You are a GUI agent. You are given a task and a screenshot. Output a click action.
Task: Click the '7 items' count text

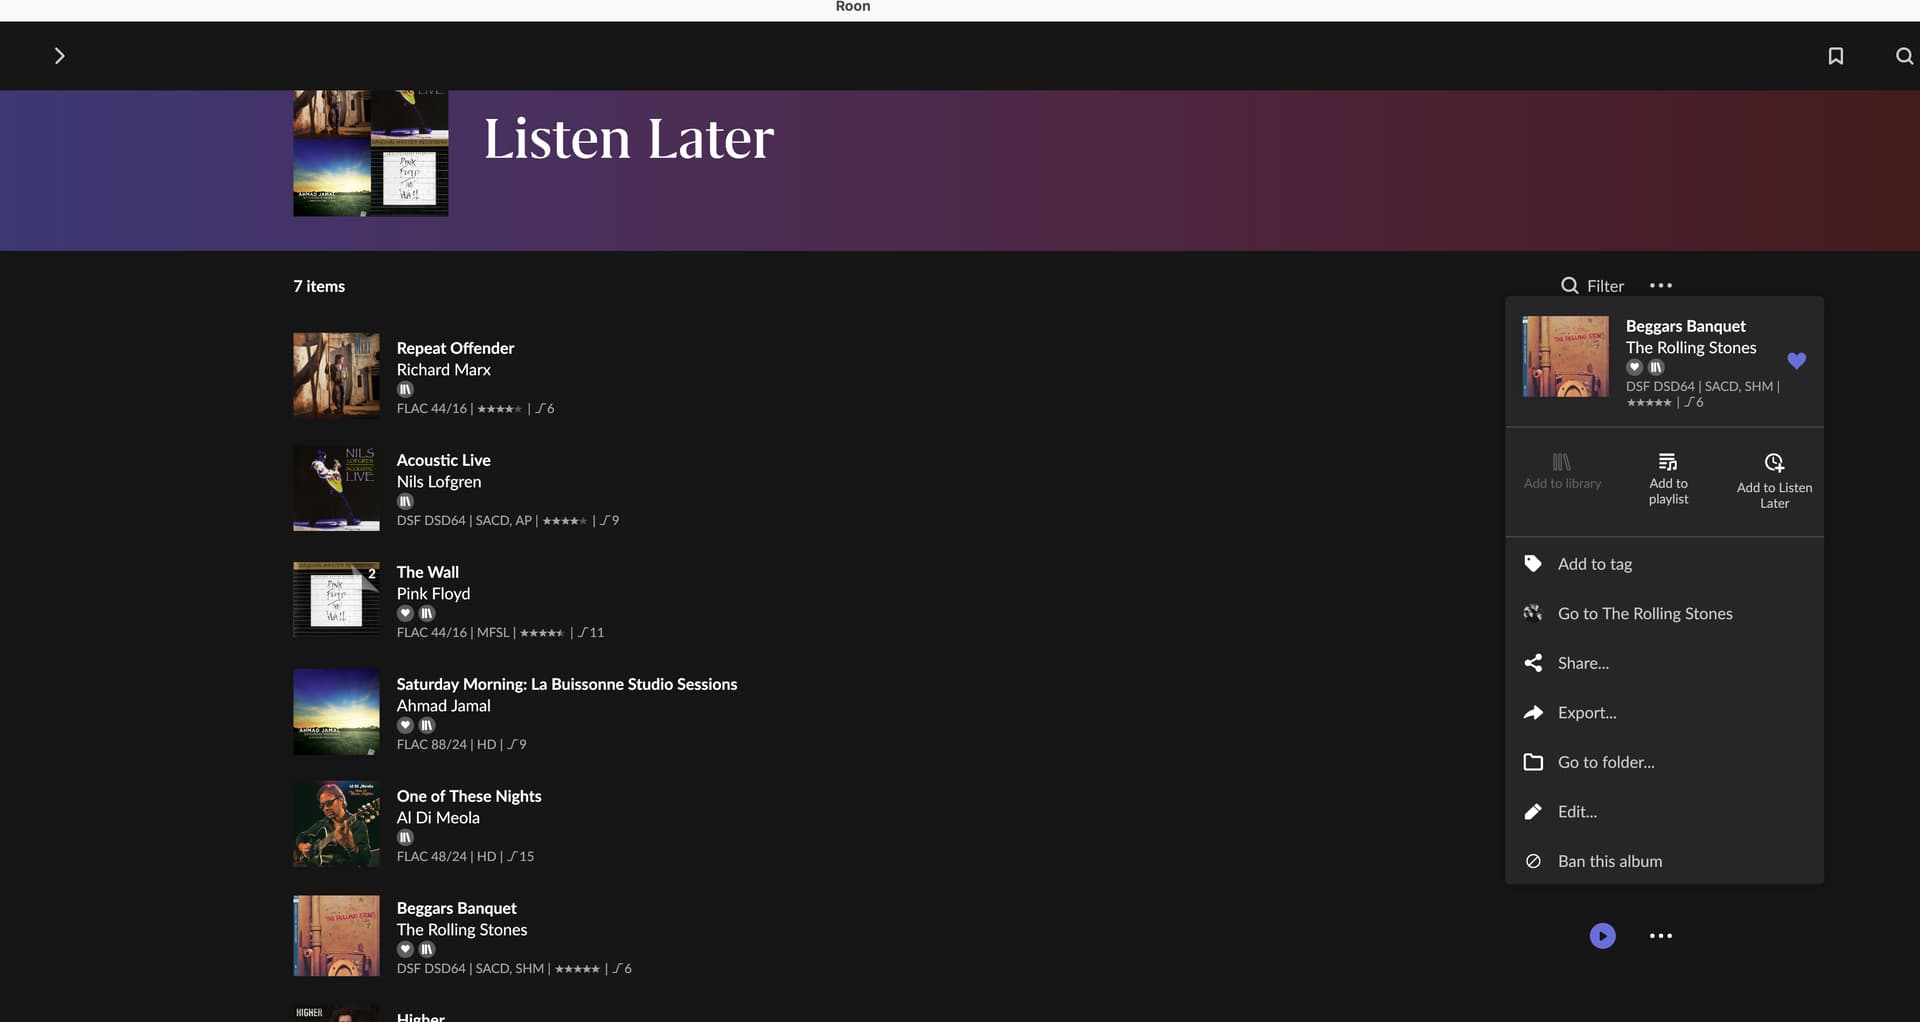[x=318, y=286]
